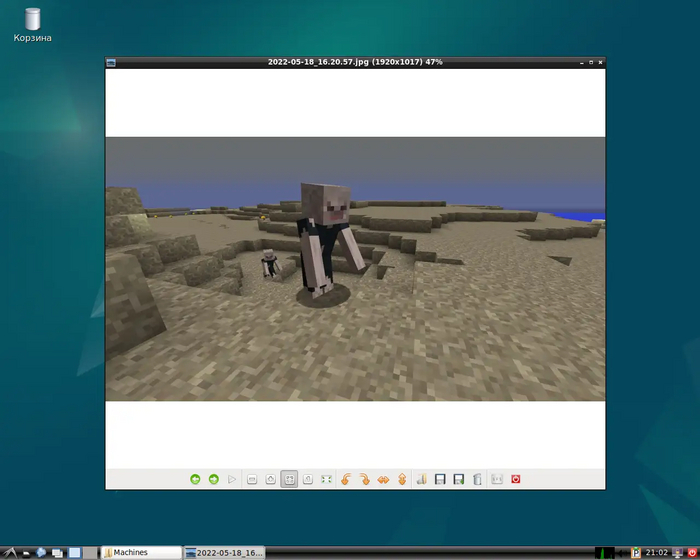Flip the image vertically
The width and height of the screenshot is (700, 560).
tap(402, 479)
